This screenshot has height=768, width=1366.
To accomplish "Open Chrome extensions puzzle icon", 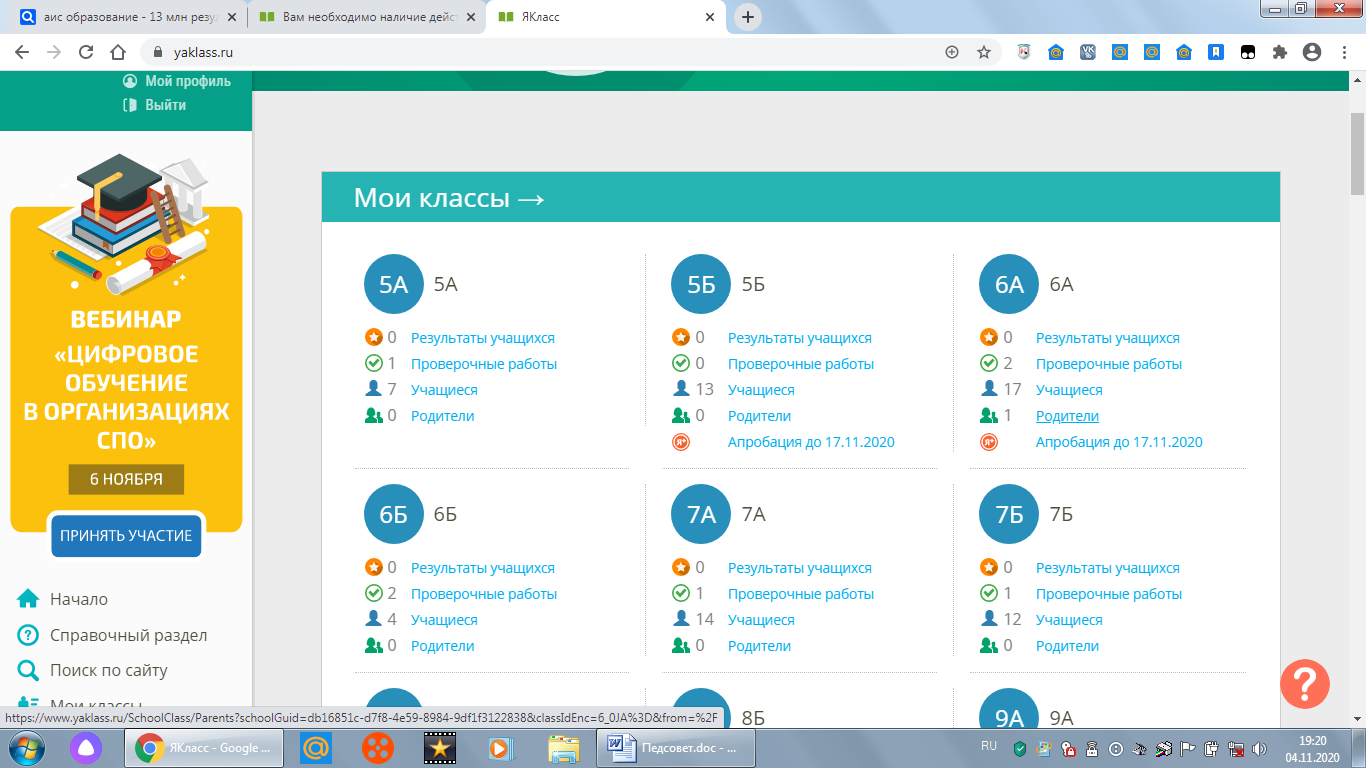I will click(x=1279, y=52).
